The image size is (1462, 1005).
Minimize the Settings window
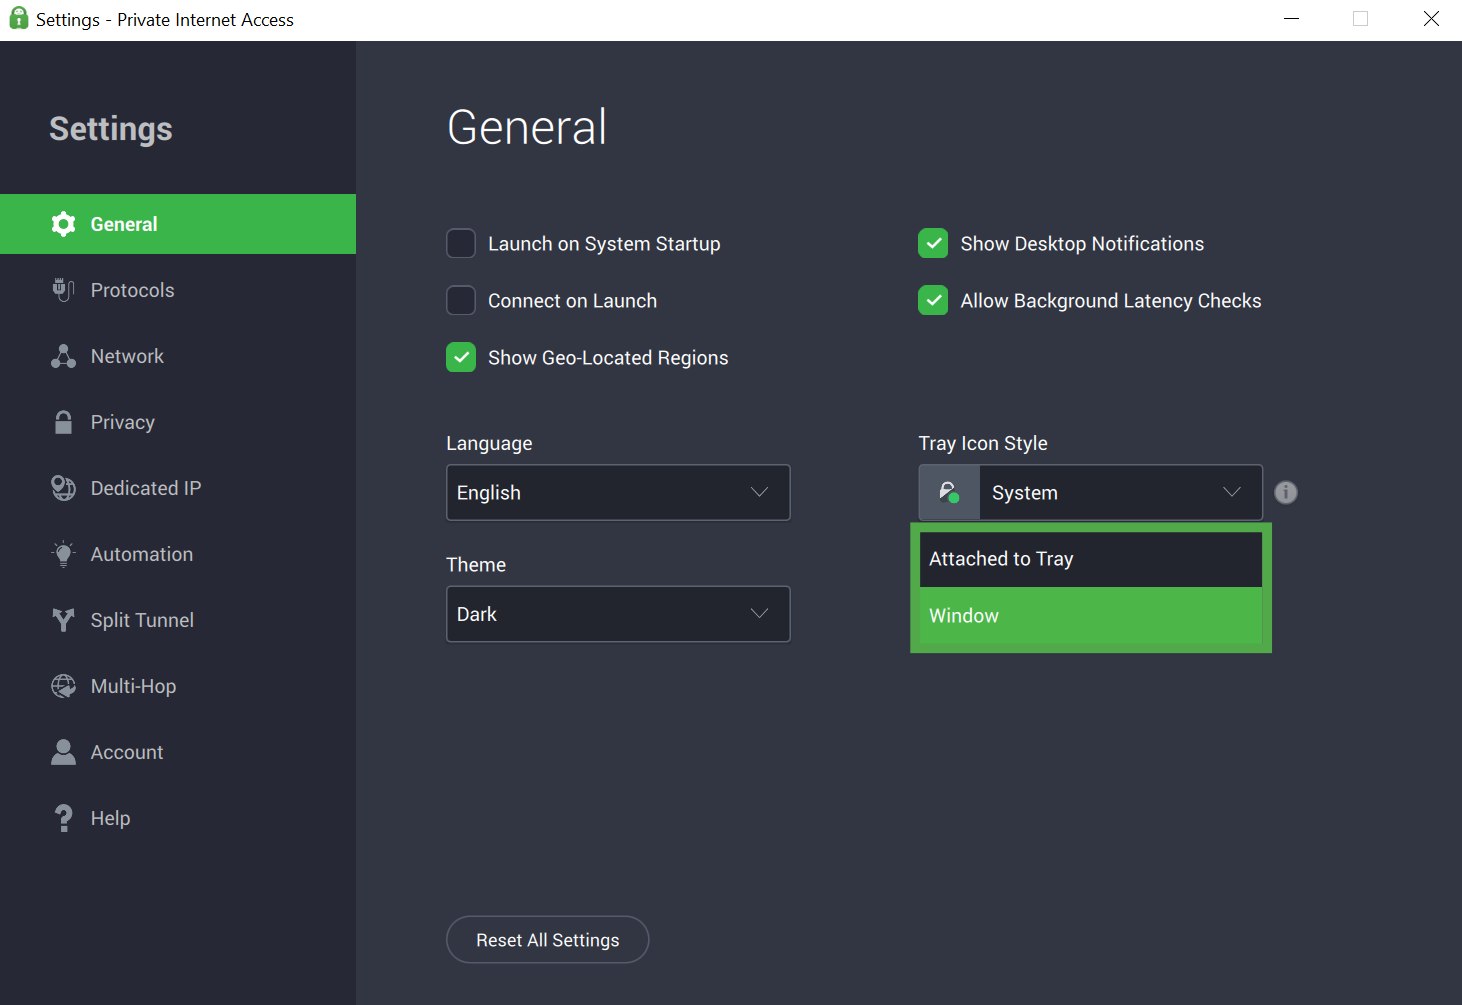tap(1291, 19)
